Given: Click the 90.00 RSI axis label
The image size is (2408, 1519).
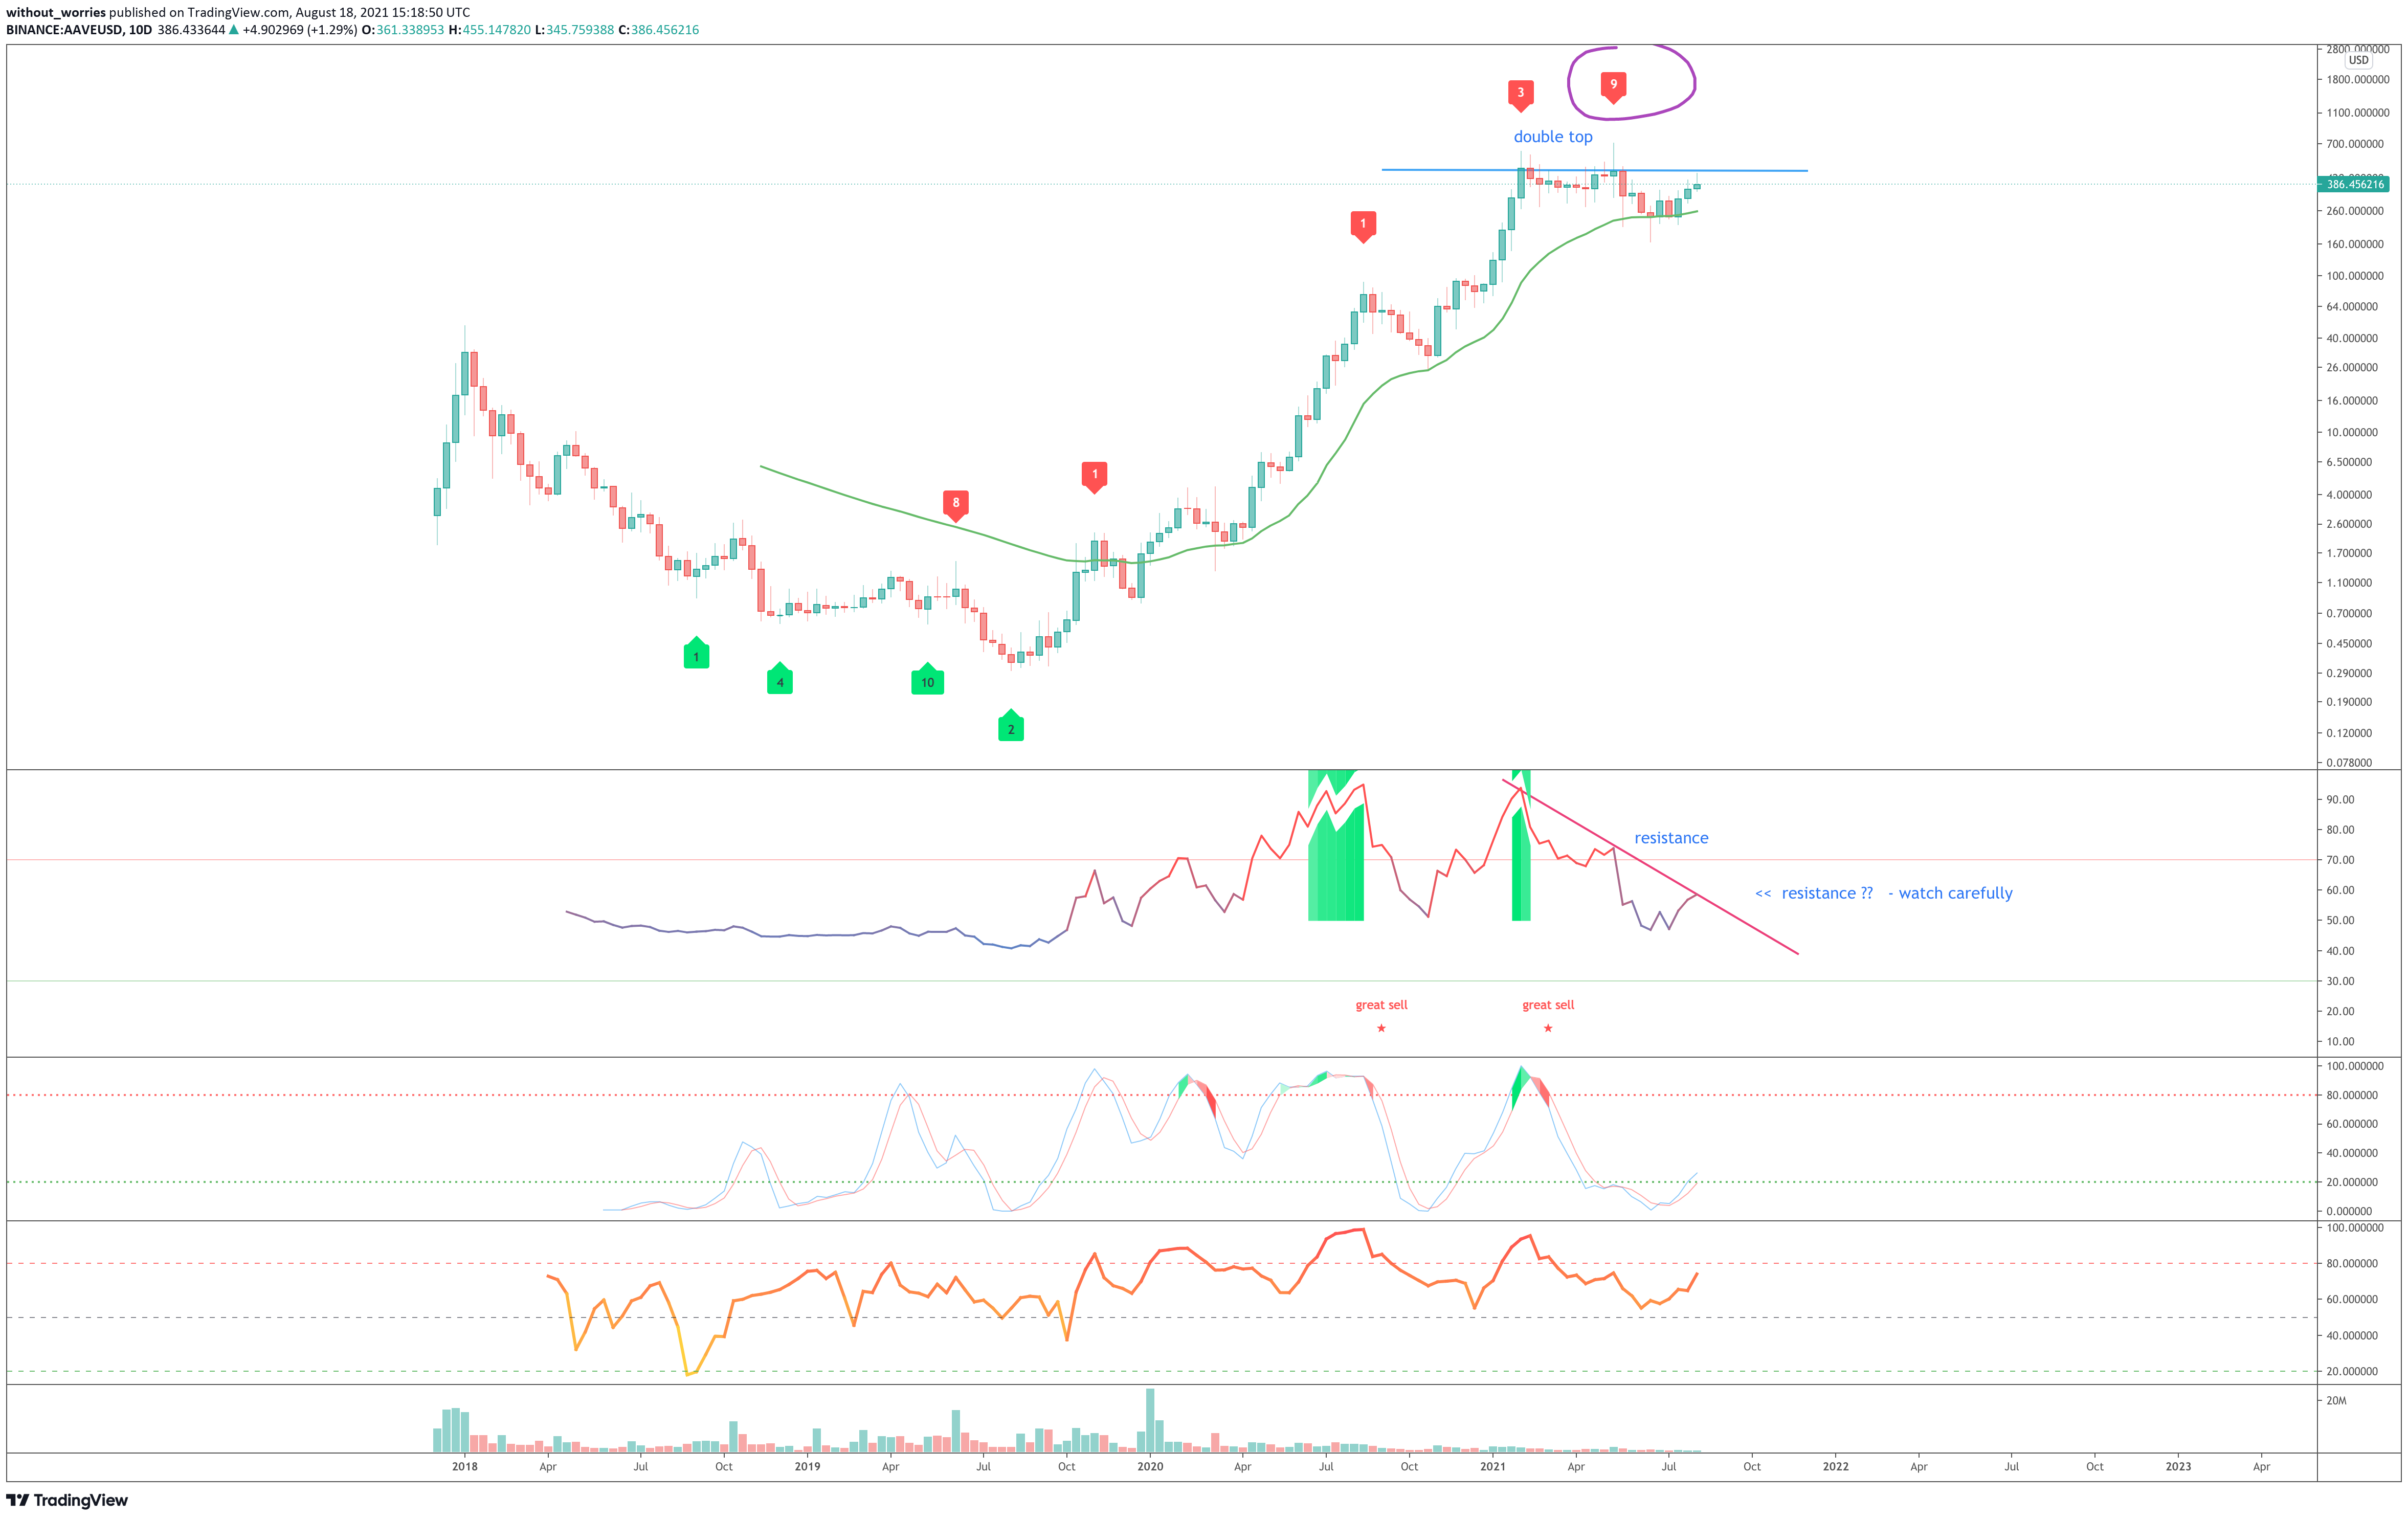Looking at the screenshot, I should coord(2340,800).
